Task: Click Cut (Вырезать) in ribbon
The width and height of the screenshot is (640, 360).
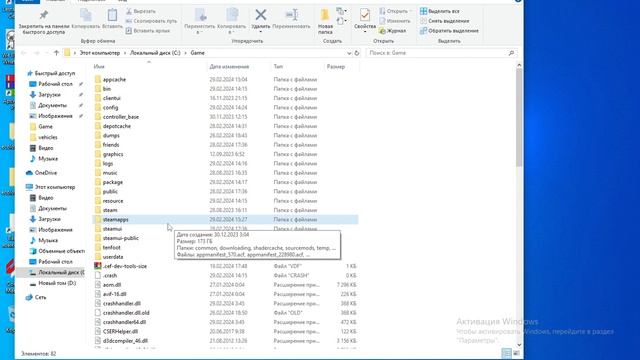Action: tap(140, 11)
